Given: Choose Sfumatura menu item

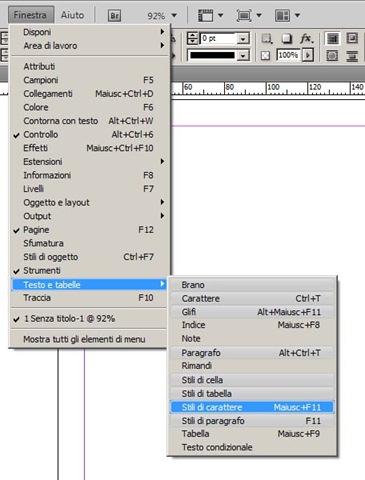Looking at the screenshot, I should point(91,243).
